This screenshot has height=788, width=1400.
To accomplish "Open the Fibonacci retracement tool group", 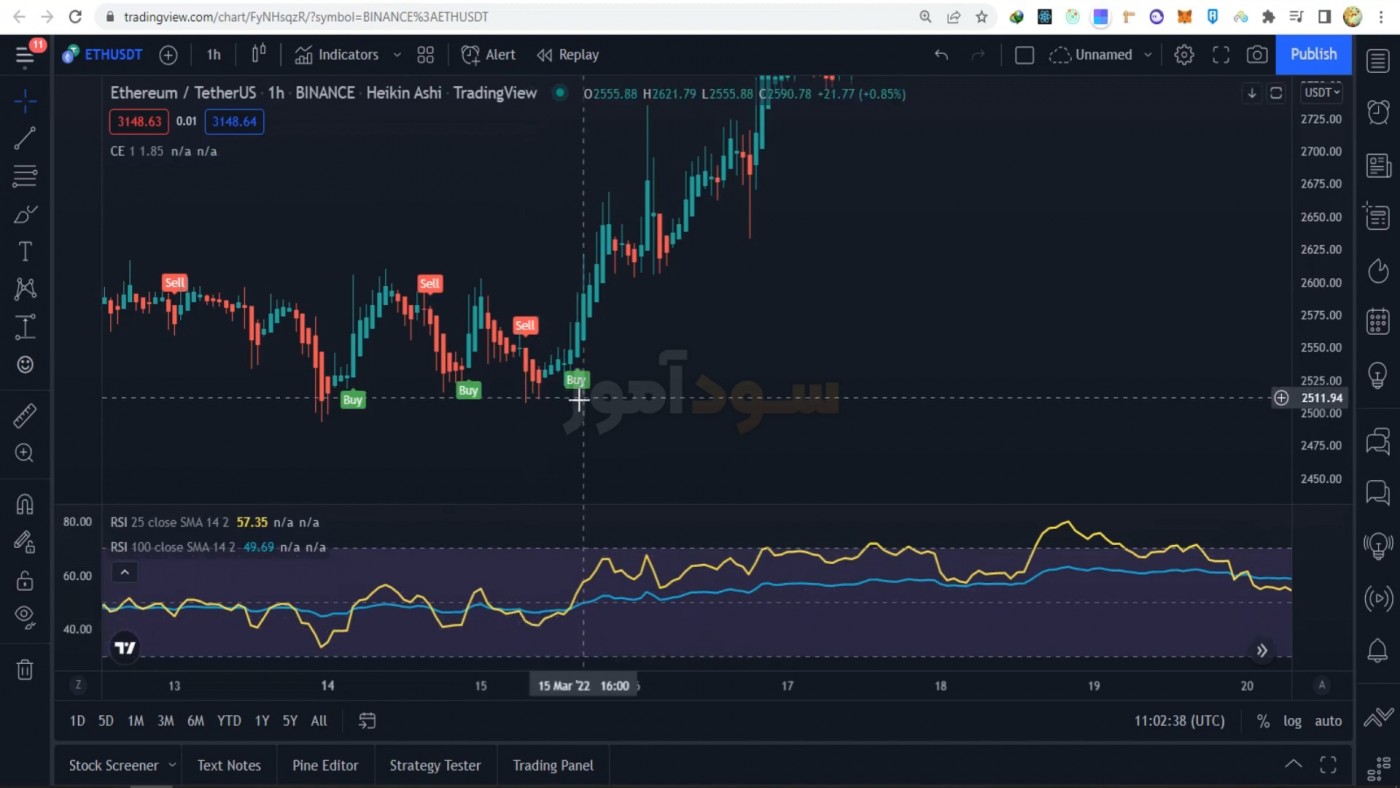I will click(x=25, y=176).
